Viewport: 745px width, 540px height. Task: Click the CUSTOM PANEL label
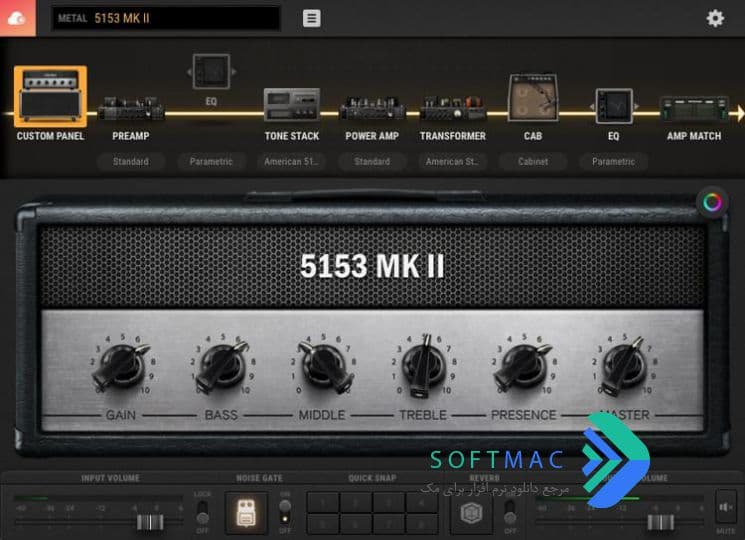(x=50, y=136)
